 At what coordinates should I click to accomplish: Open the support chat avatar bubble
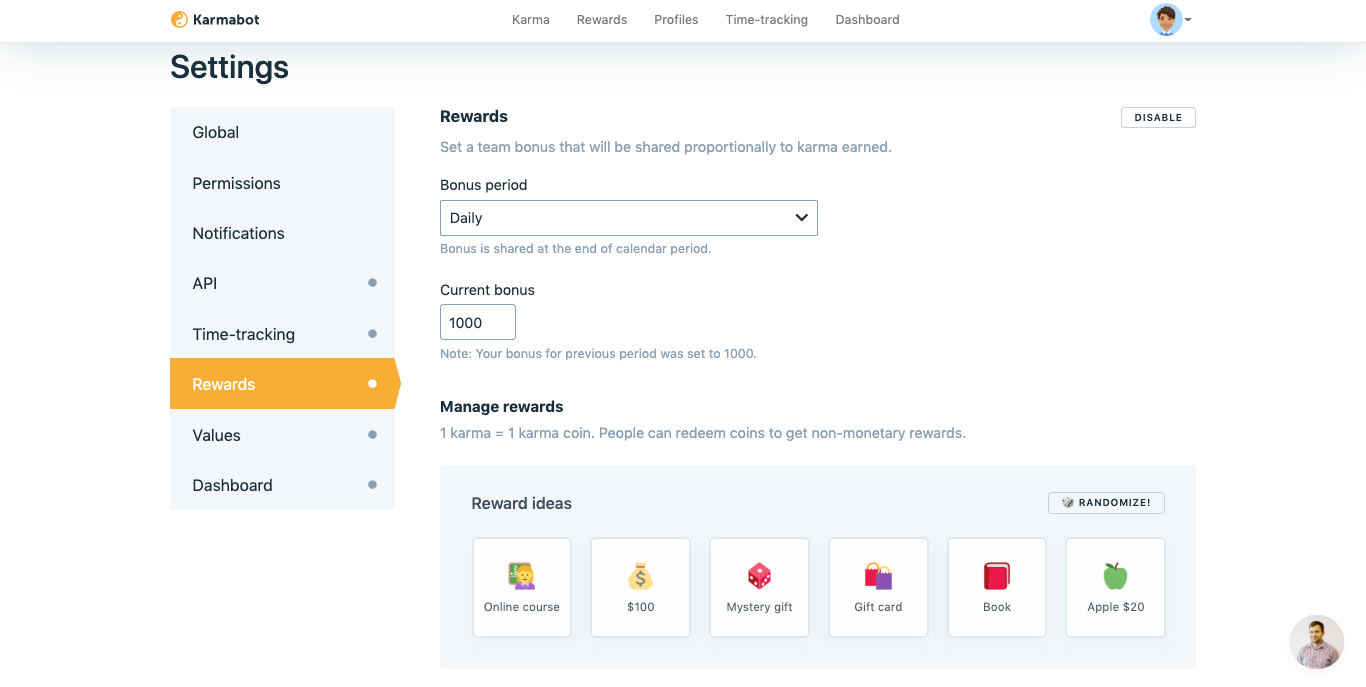pos(1316,641)
